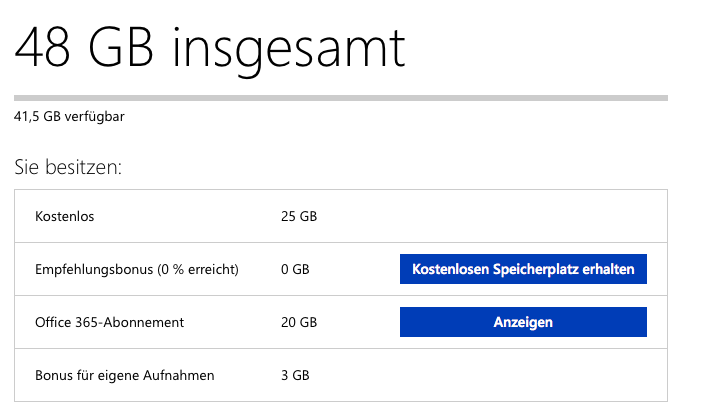Click the gray storage usage bar
Screen dimensions: 703x410
(340, 97)
